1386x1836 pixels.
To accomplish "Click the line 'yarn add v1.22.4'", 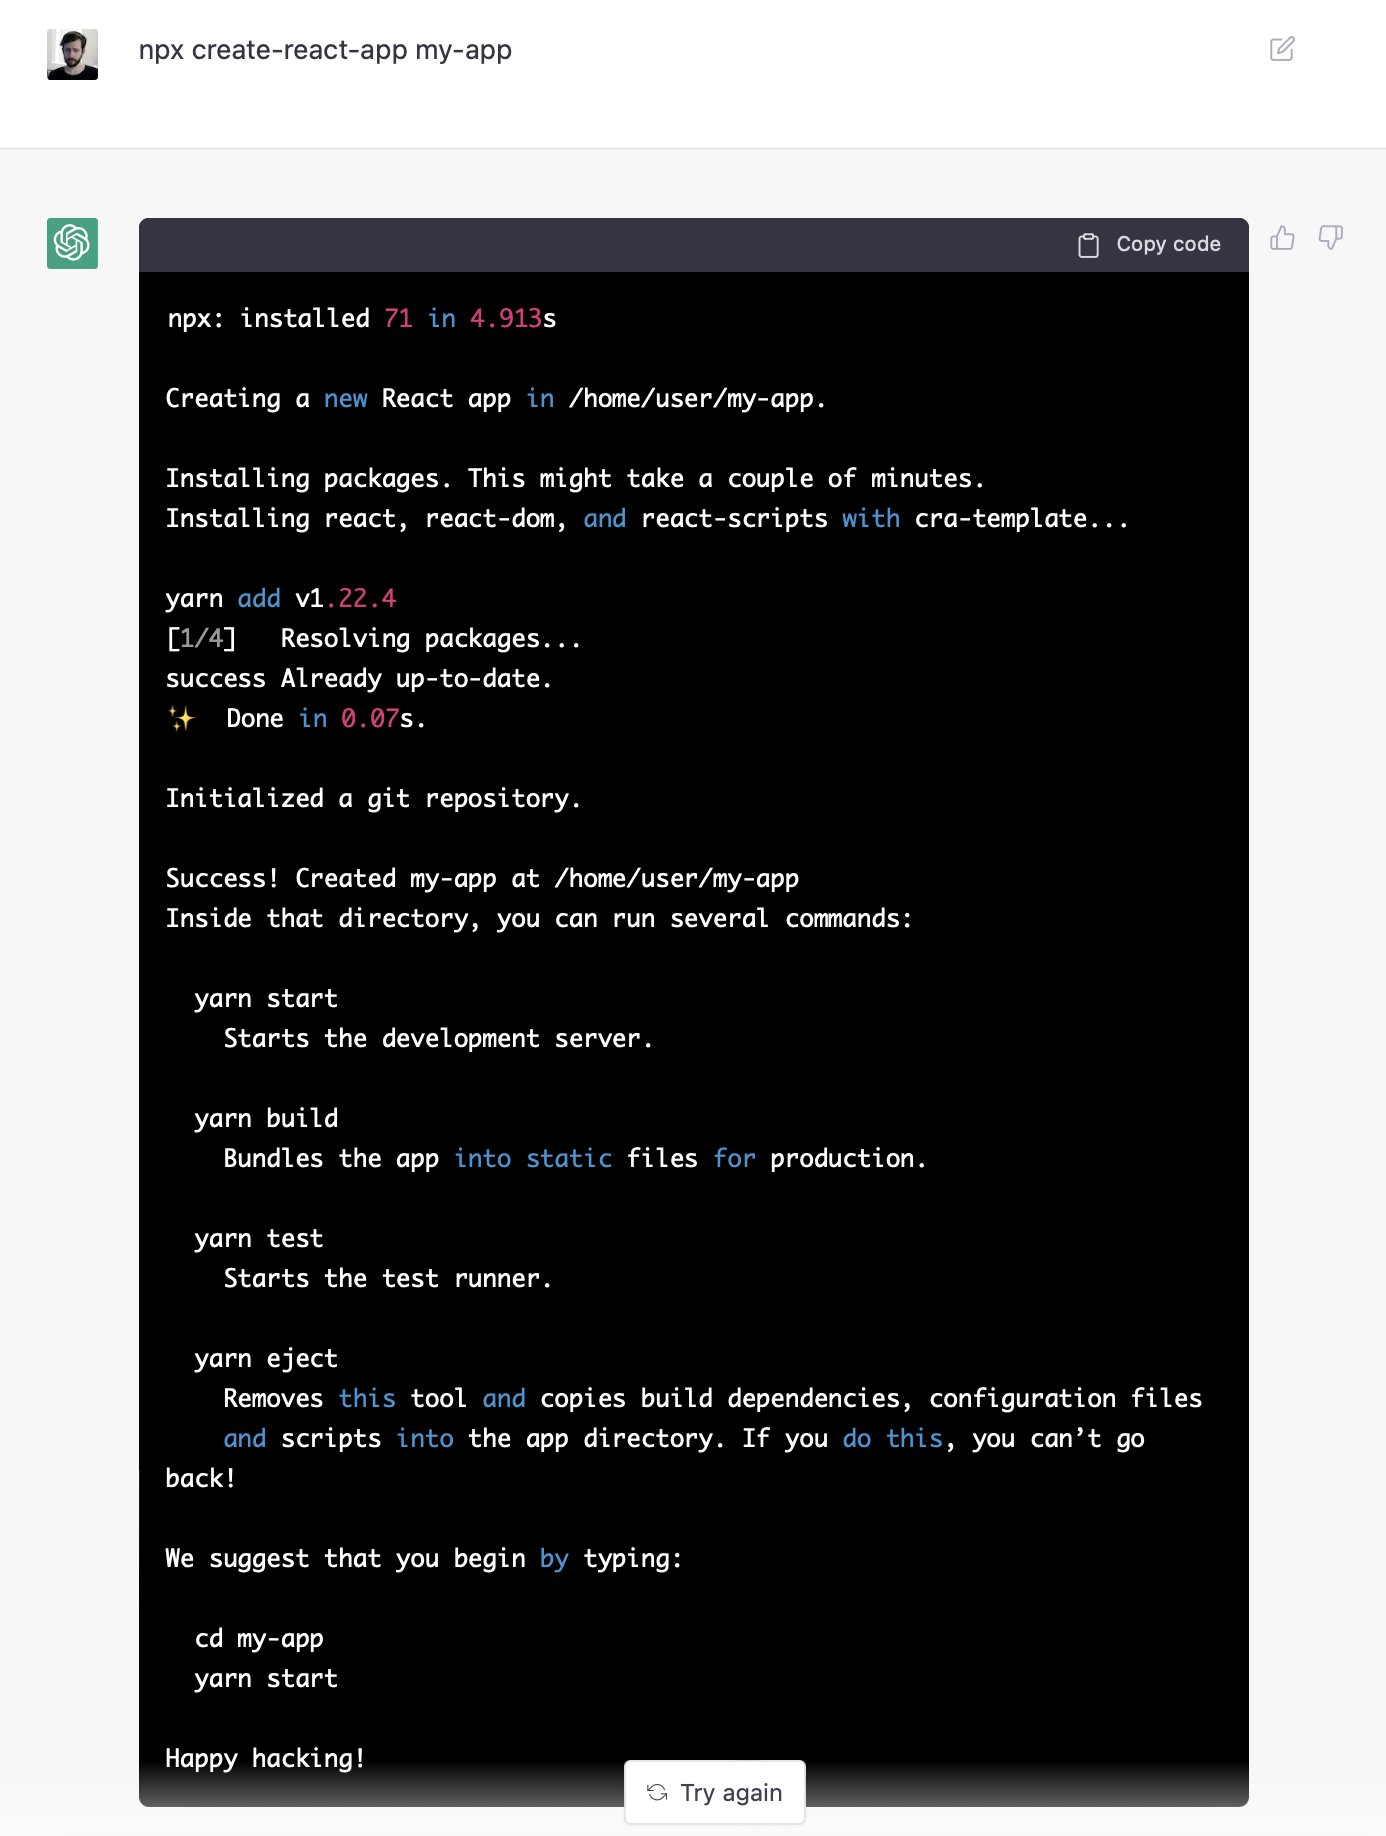I will click(281, 598).
